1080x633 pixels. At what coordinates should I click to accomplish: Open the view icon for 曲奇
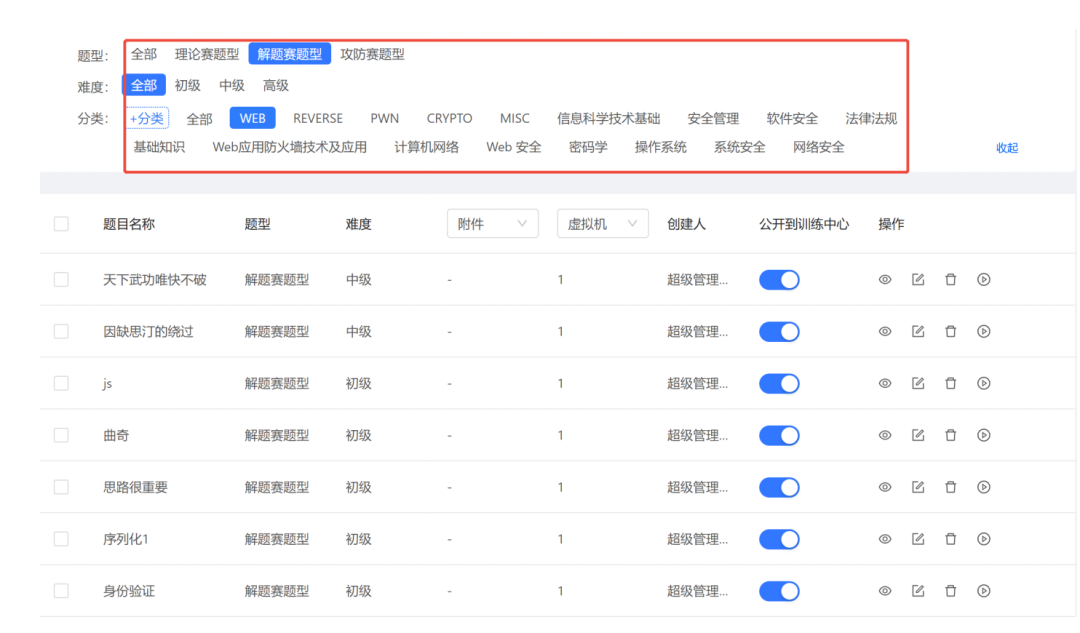(884, 435)
